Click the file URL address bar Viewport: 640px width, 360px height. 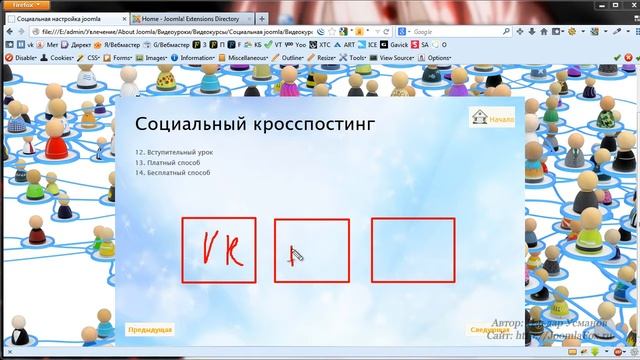pyautogui.click(x=177, y=31)
